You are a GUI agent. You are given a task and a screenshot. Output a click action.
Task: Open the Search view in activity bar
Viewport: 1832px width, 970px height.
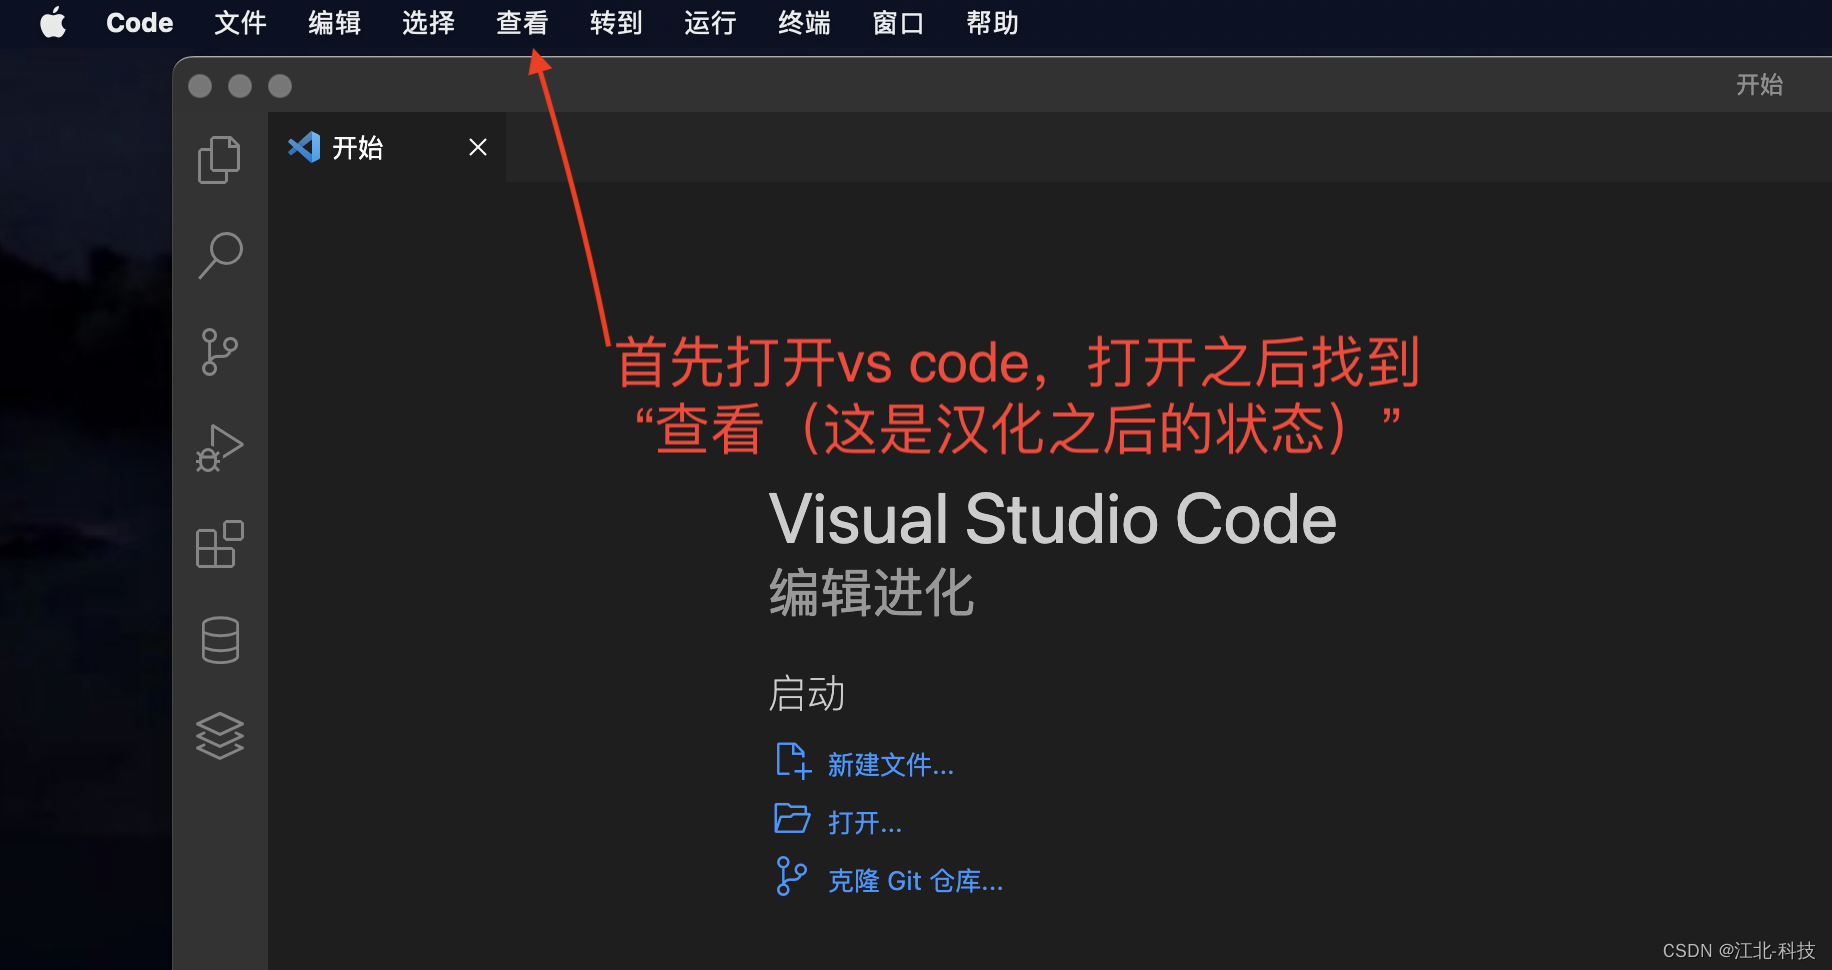tap(220, 256)
